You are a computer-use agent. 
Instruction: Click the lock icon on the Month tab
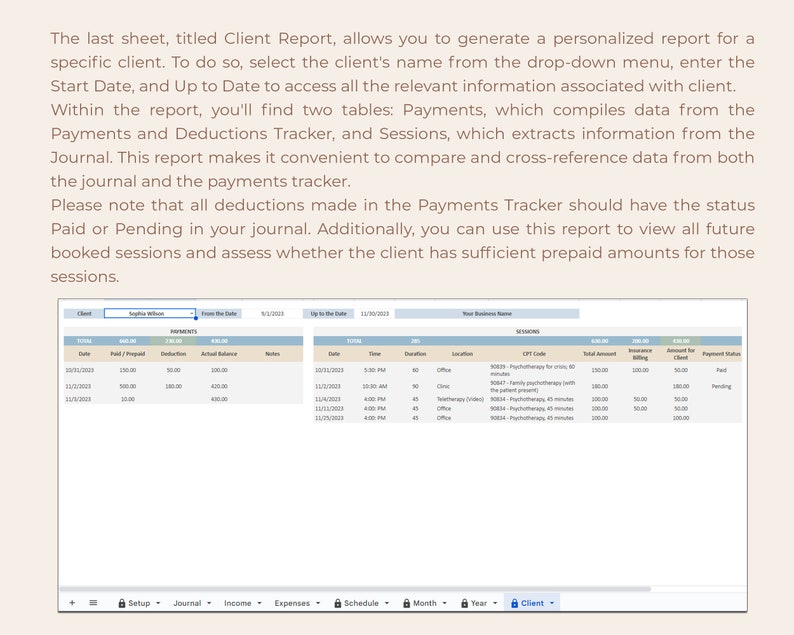[x=407, y=603]
